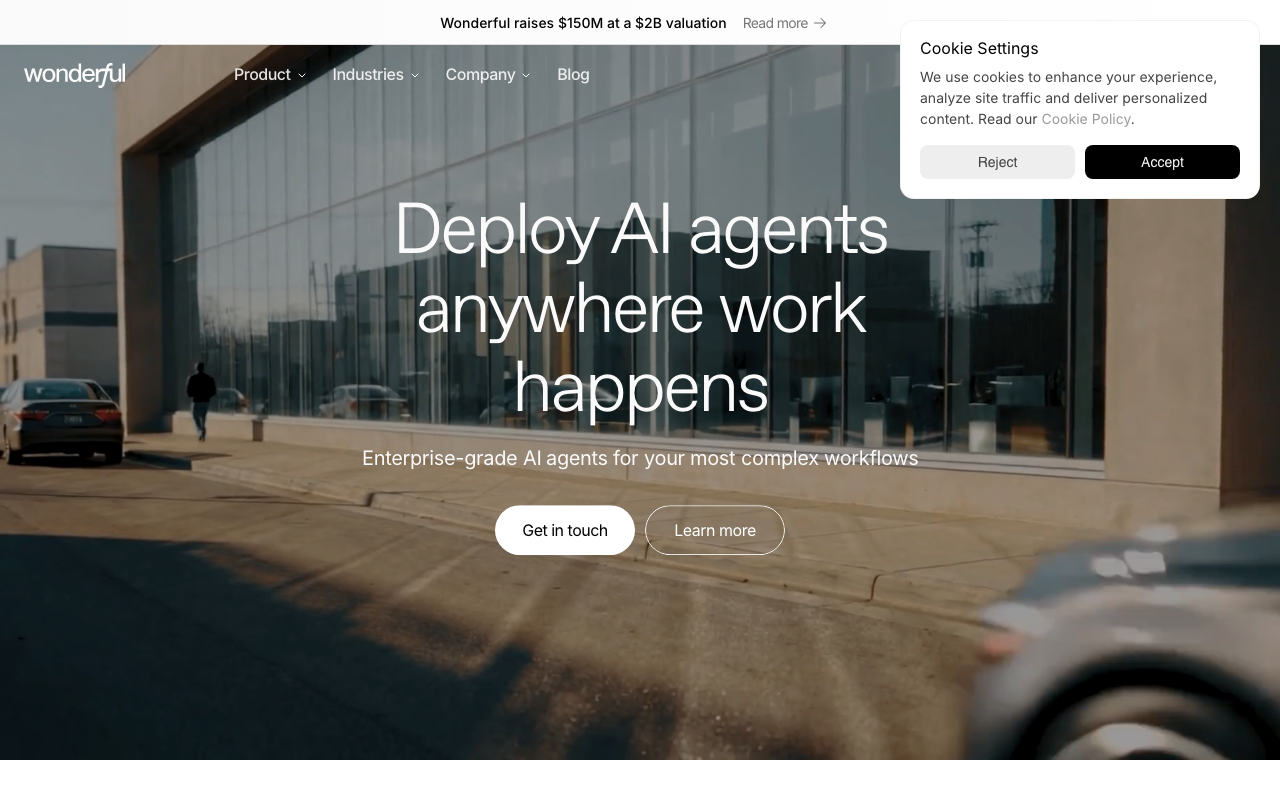
Task: Click the arrow icon beside Read more
Action: (x=820, y=23)
